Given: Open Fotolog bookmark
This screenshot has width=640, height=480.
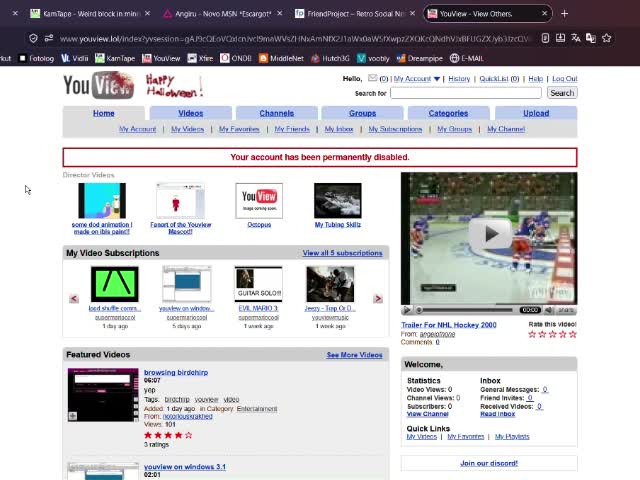Looking at the screenshot, I should tap(37, 58).
